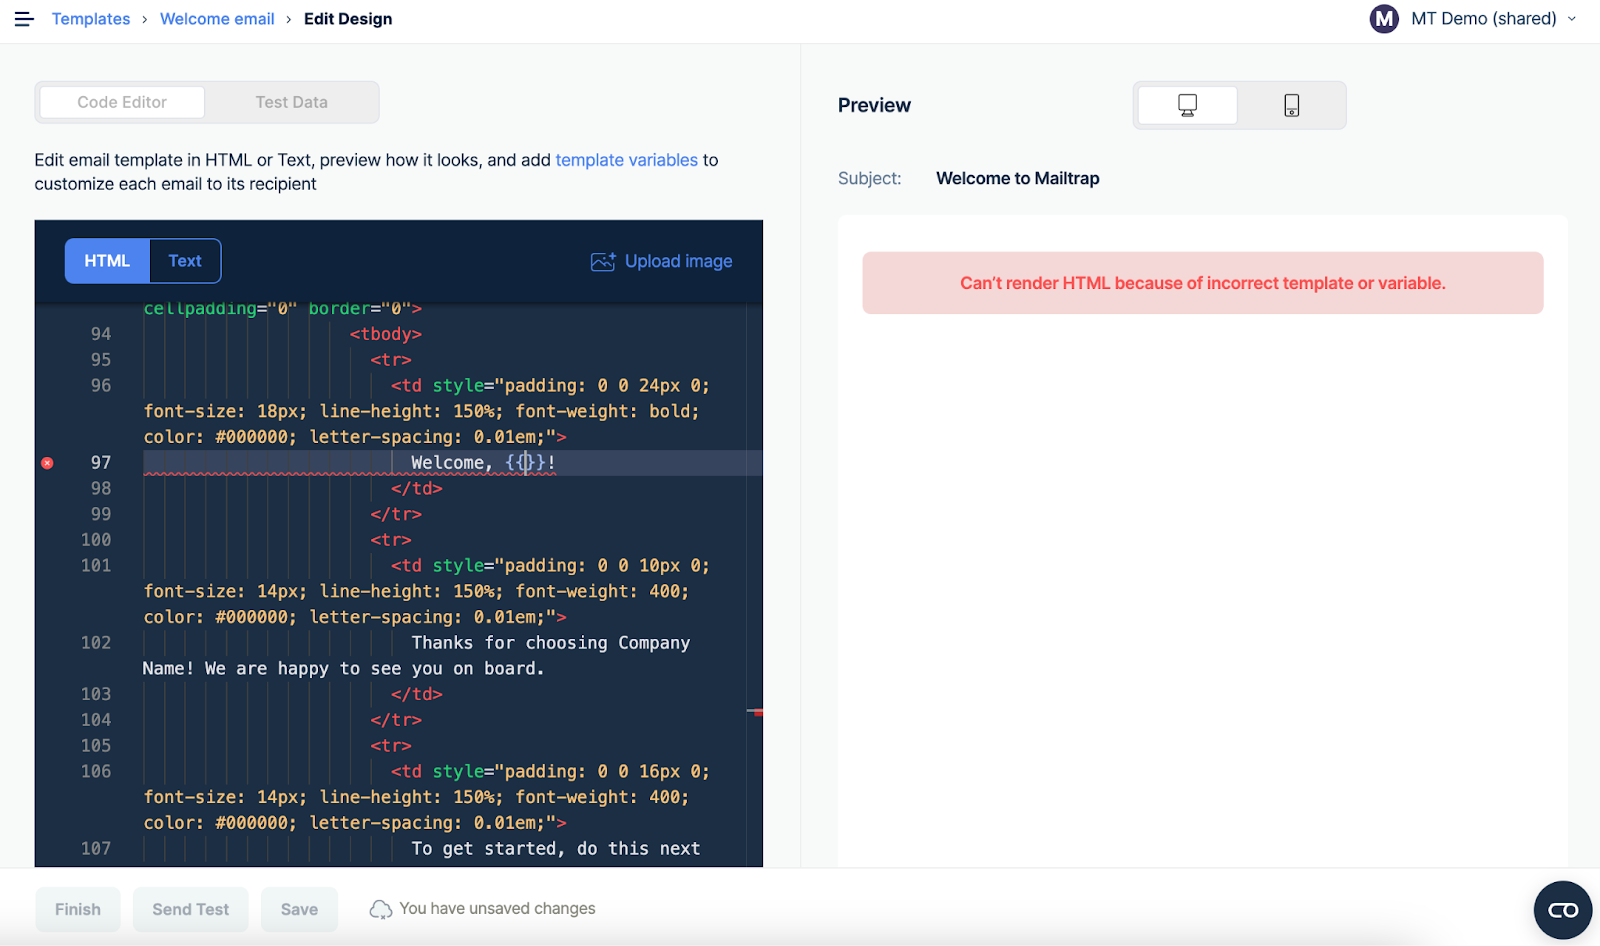Image resolution: width=1600 pixels, height=946 pixels.
Task: Click the Finish button
Action: [x=78, y=909]
